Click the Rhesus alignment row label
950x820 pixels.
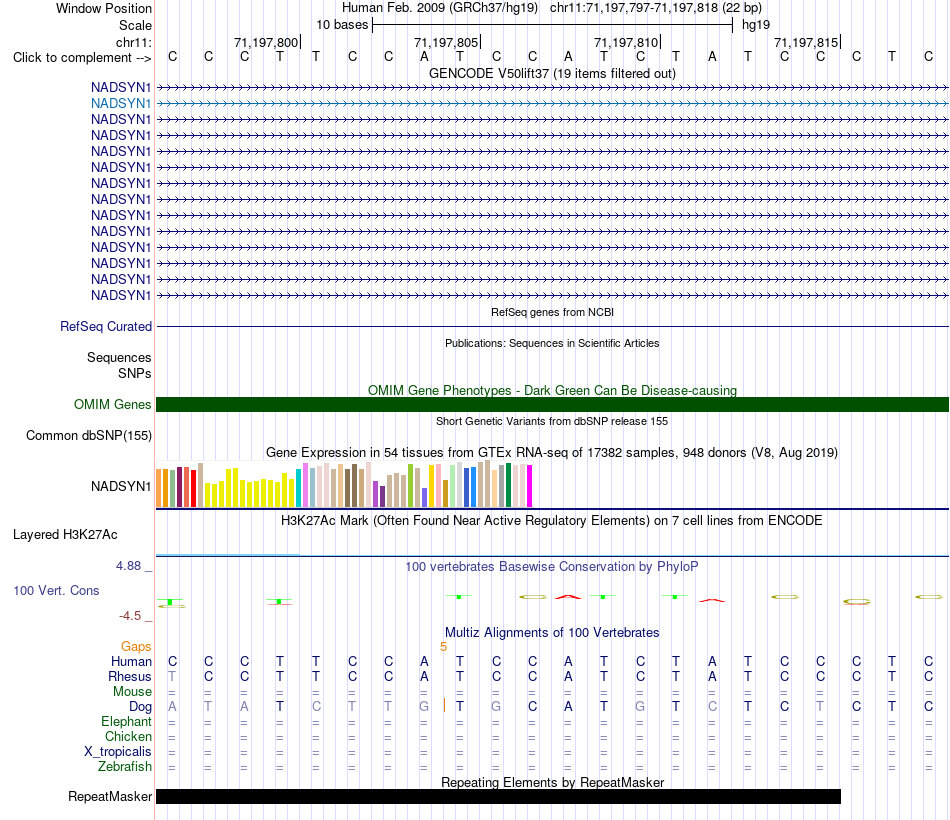130,676
